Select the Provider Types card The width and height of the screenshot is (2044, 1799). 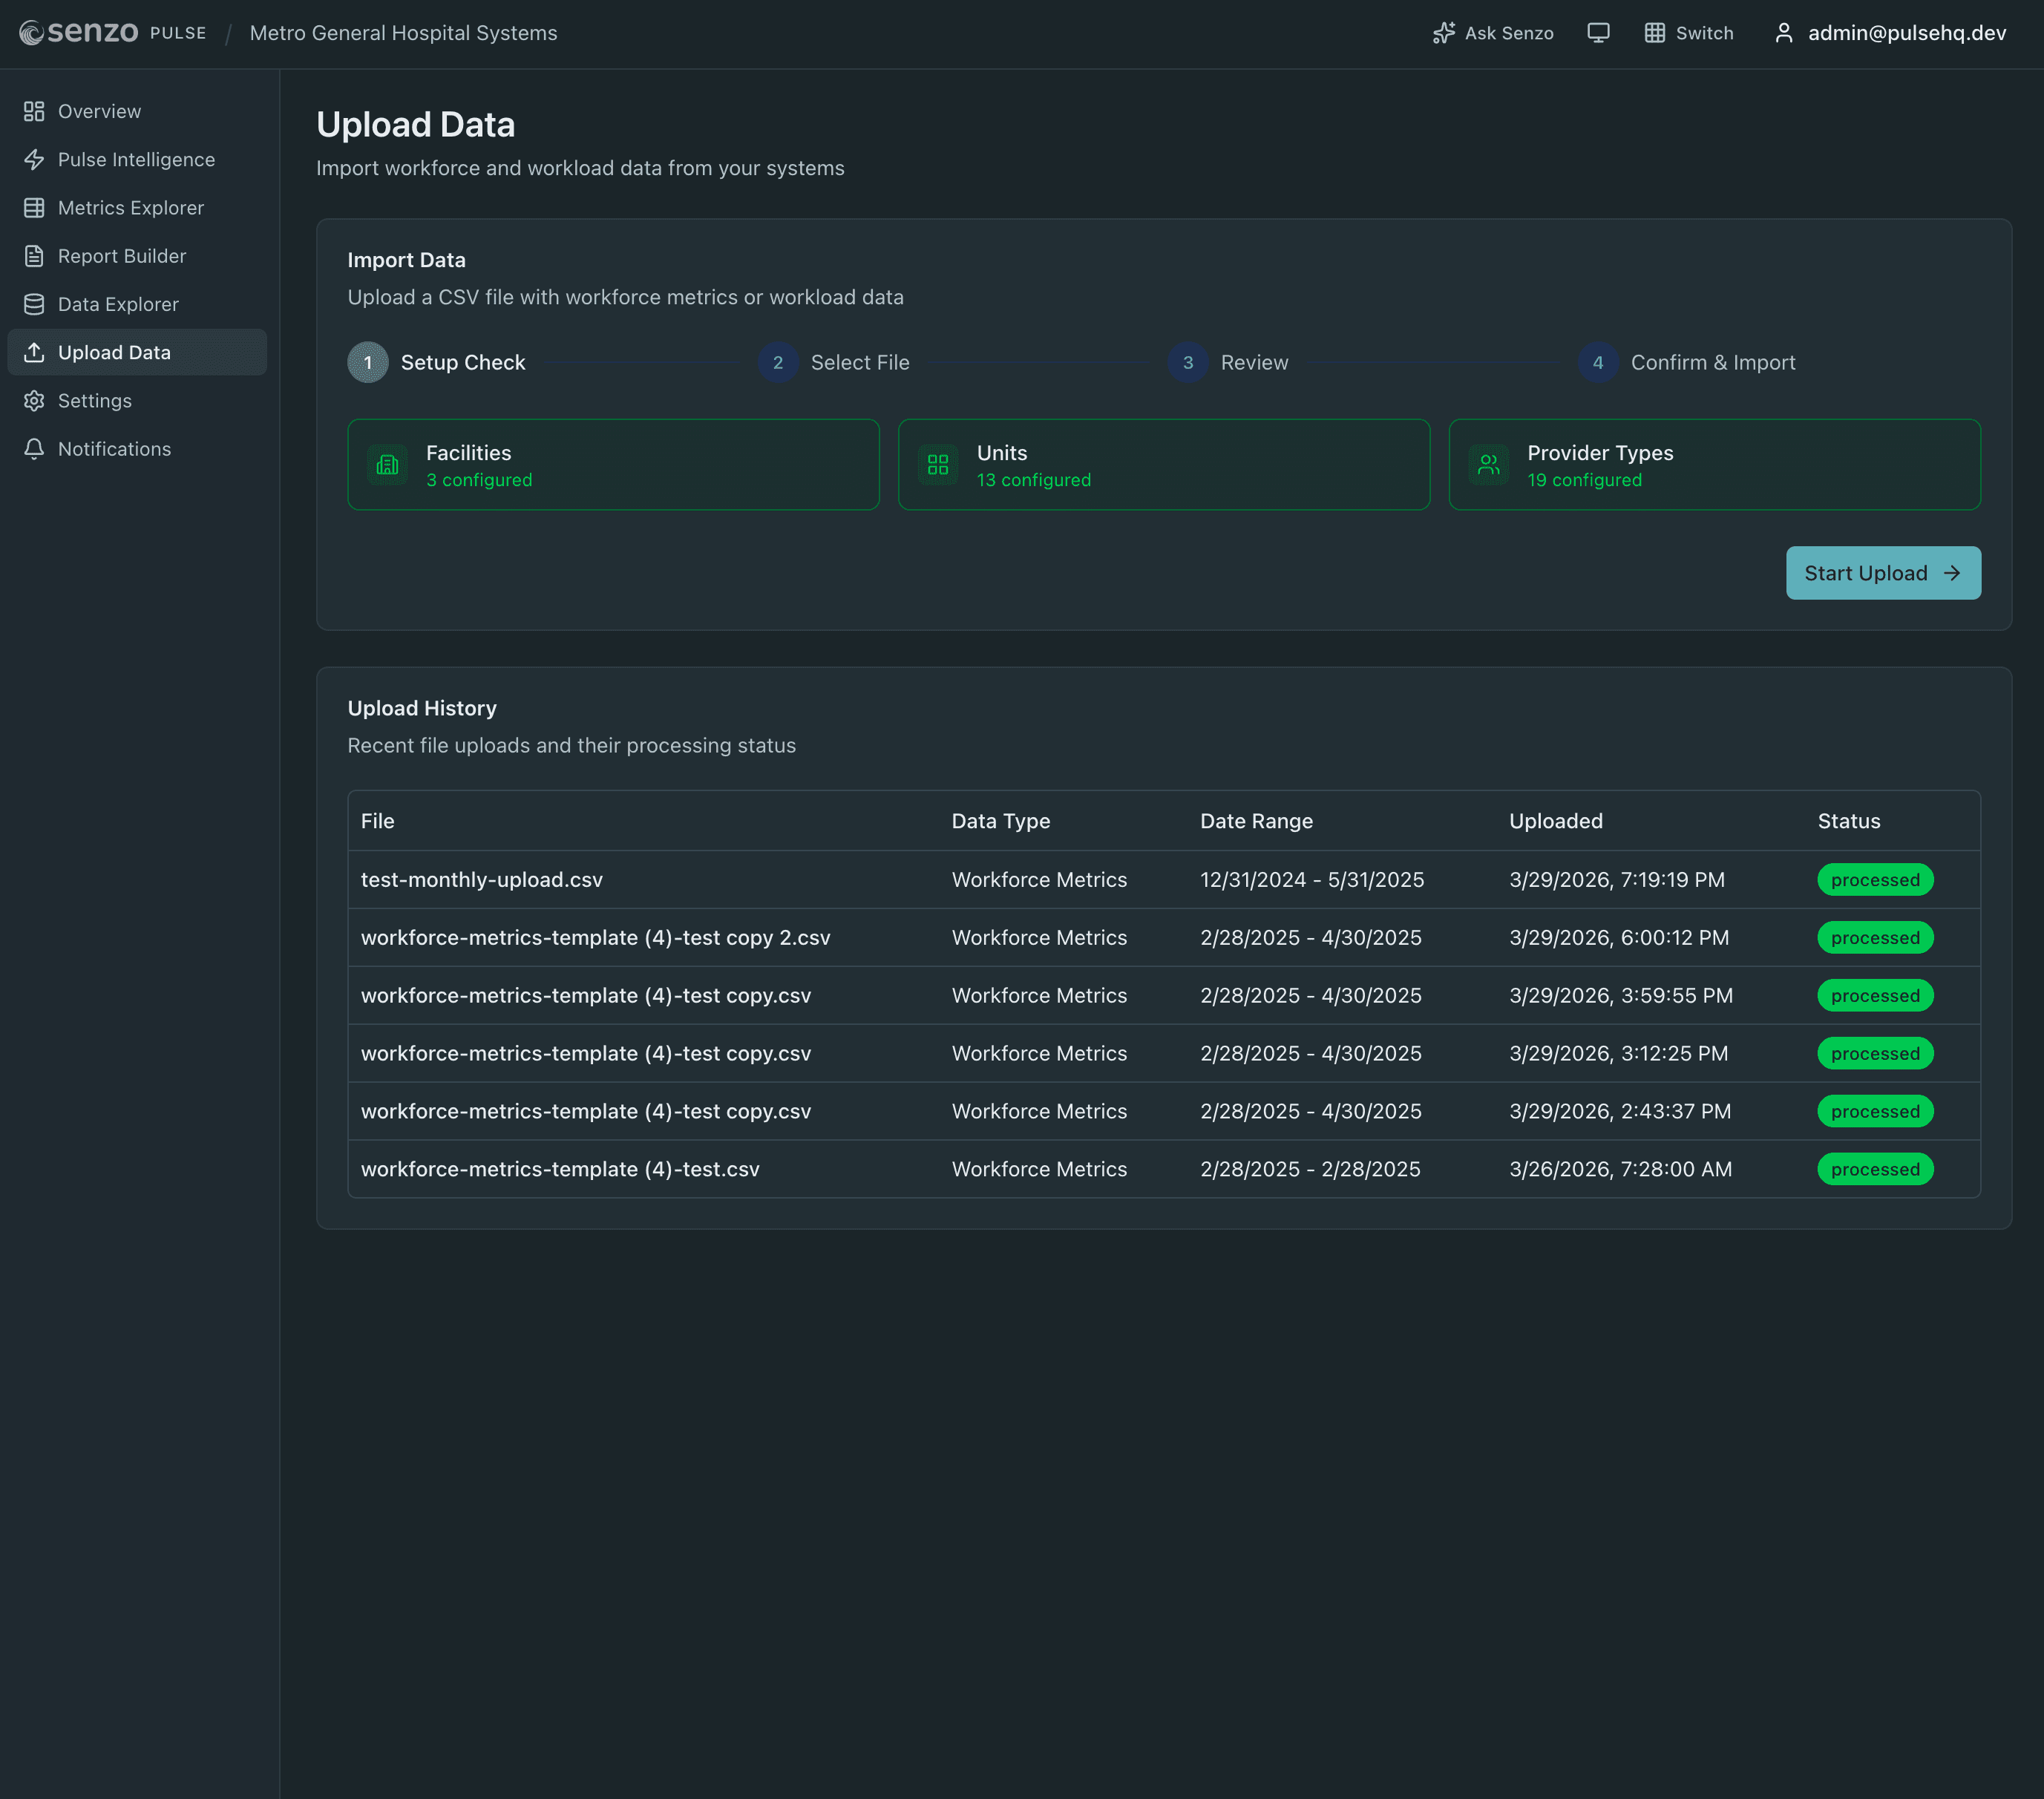pos(1714,464)
